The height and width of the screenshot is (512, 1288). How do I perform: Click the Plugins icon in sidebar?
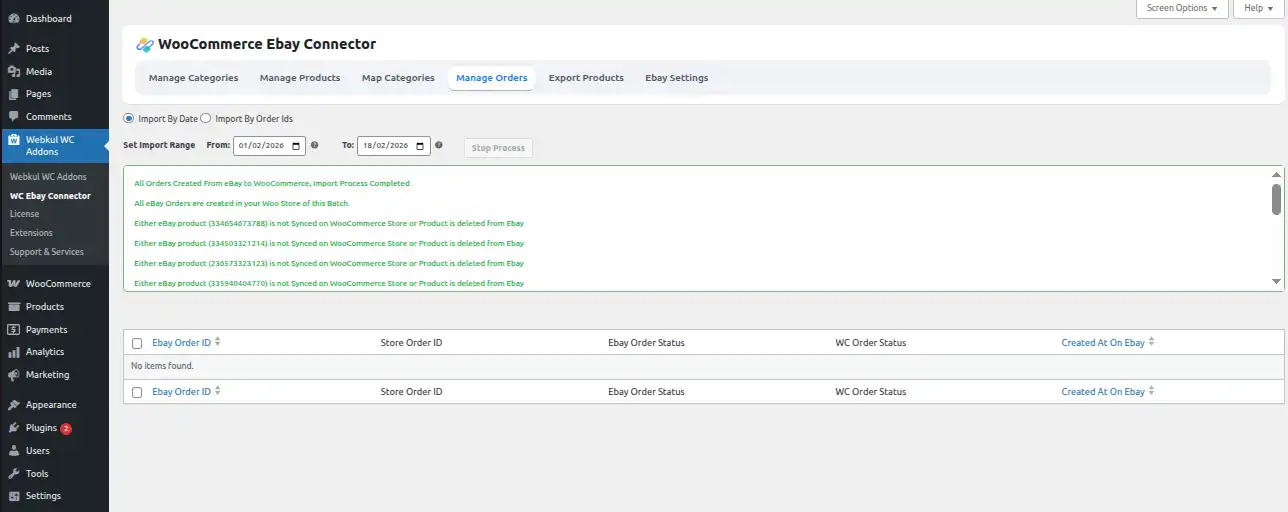coord(14,428)
